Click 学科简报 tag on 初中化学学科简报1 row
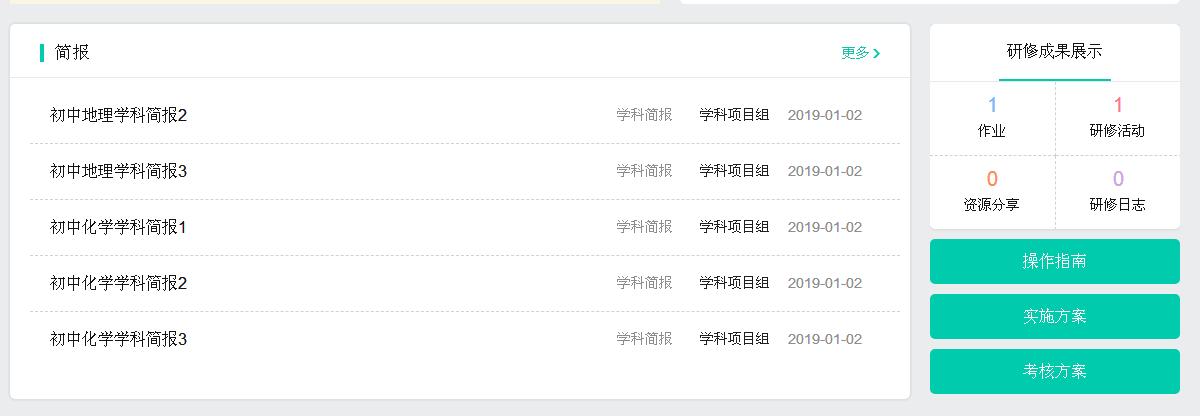Image resolution: width=1200 pixels, height=416 pixels. pos(644,227)
